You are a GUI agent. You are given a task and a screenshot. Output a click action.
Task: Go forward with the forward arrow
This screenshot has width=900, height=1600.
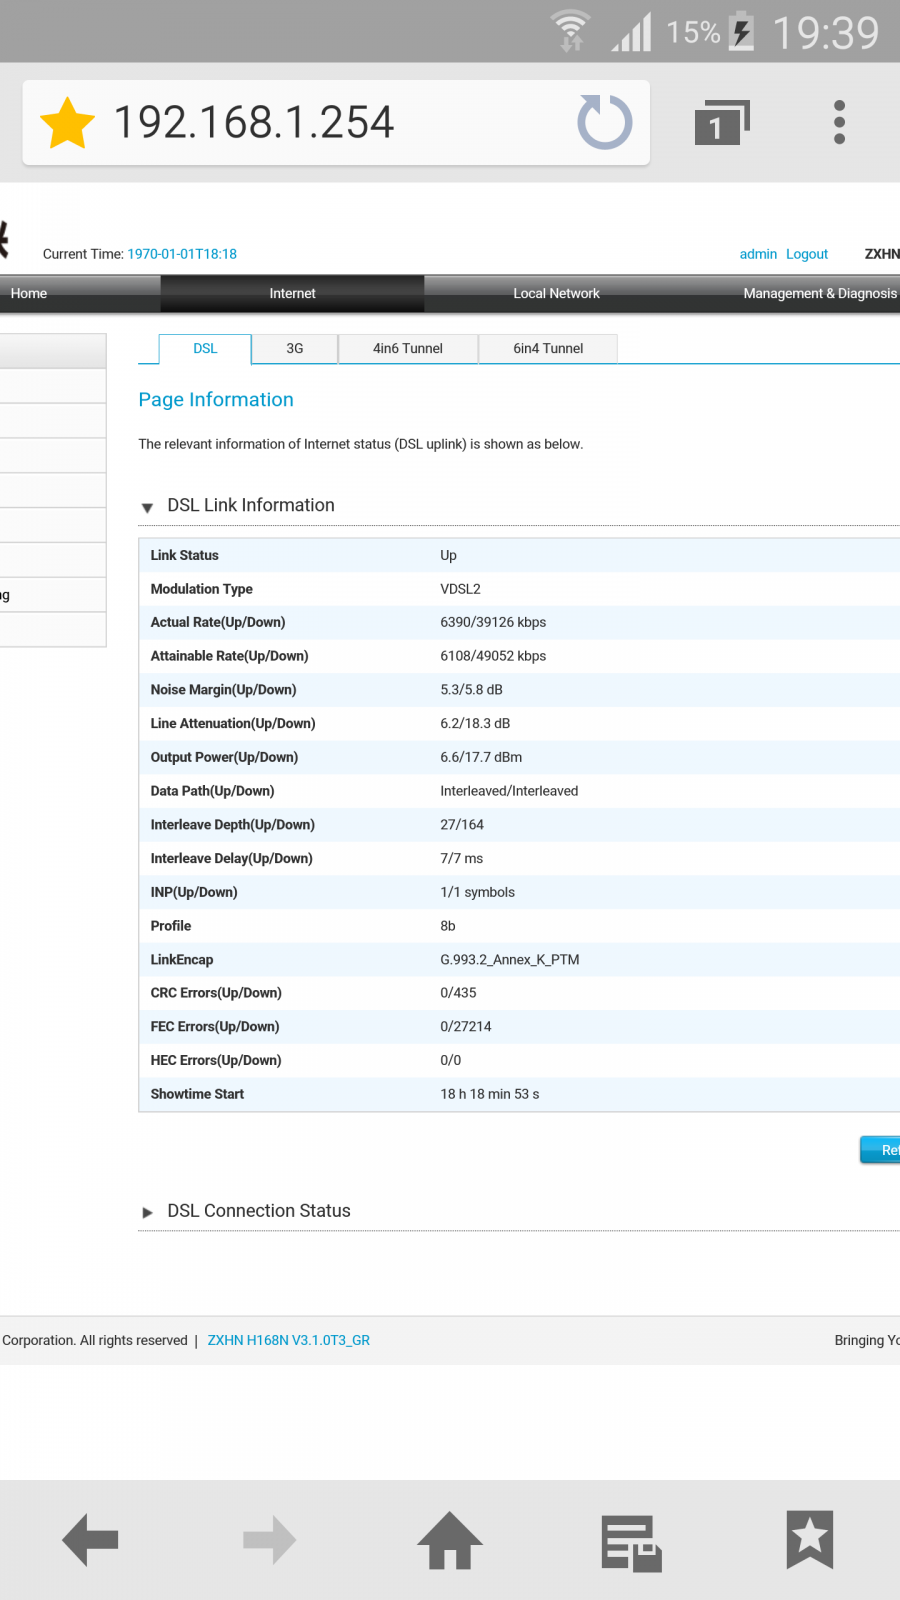(x=270, y=1540)
